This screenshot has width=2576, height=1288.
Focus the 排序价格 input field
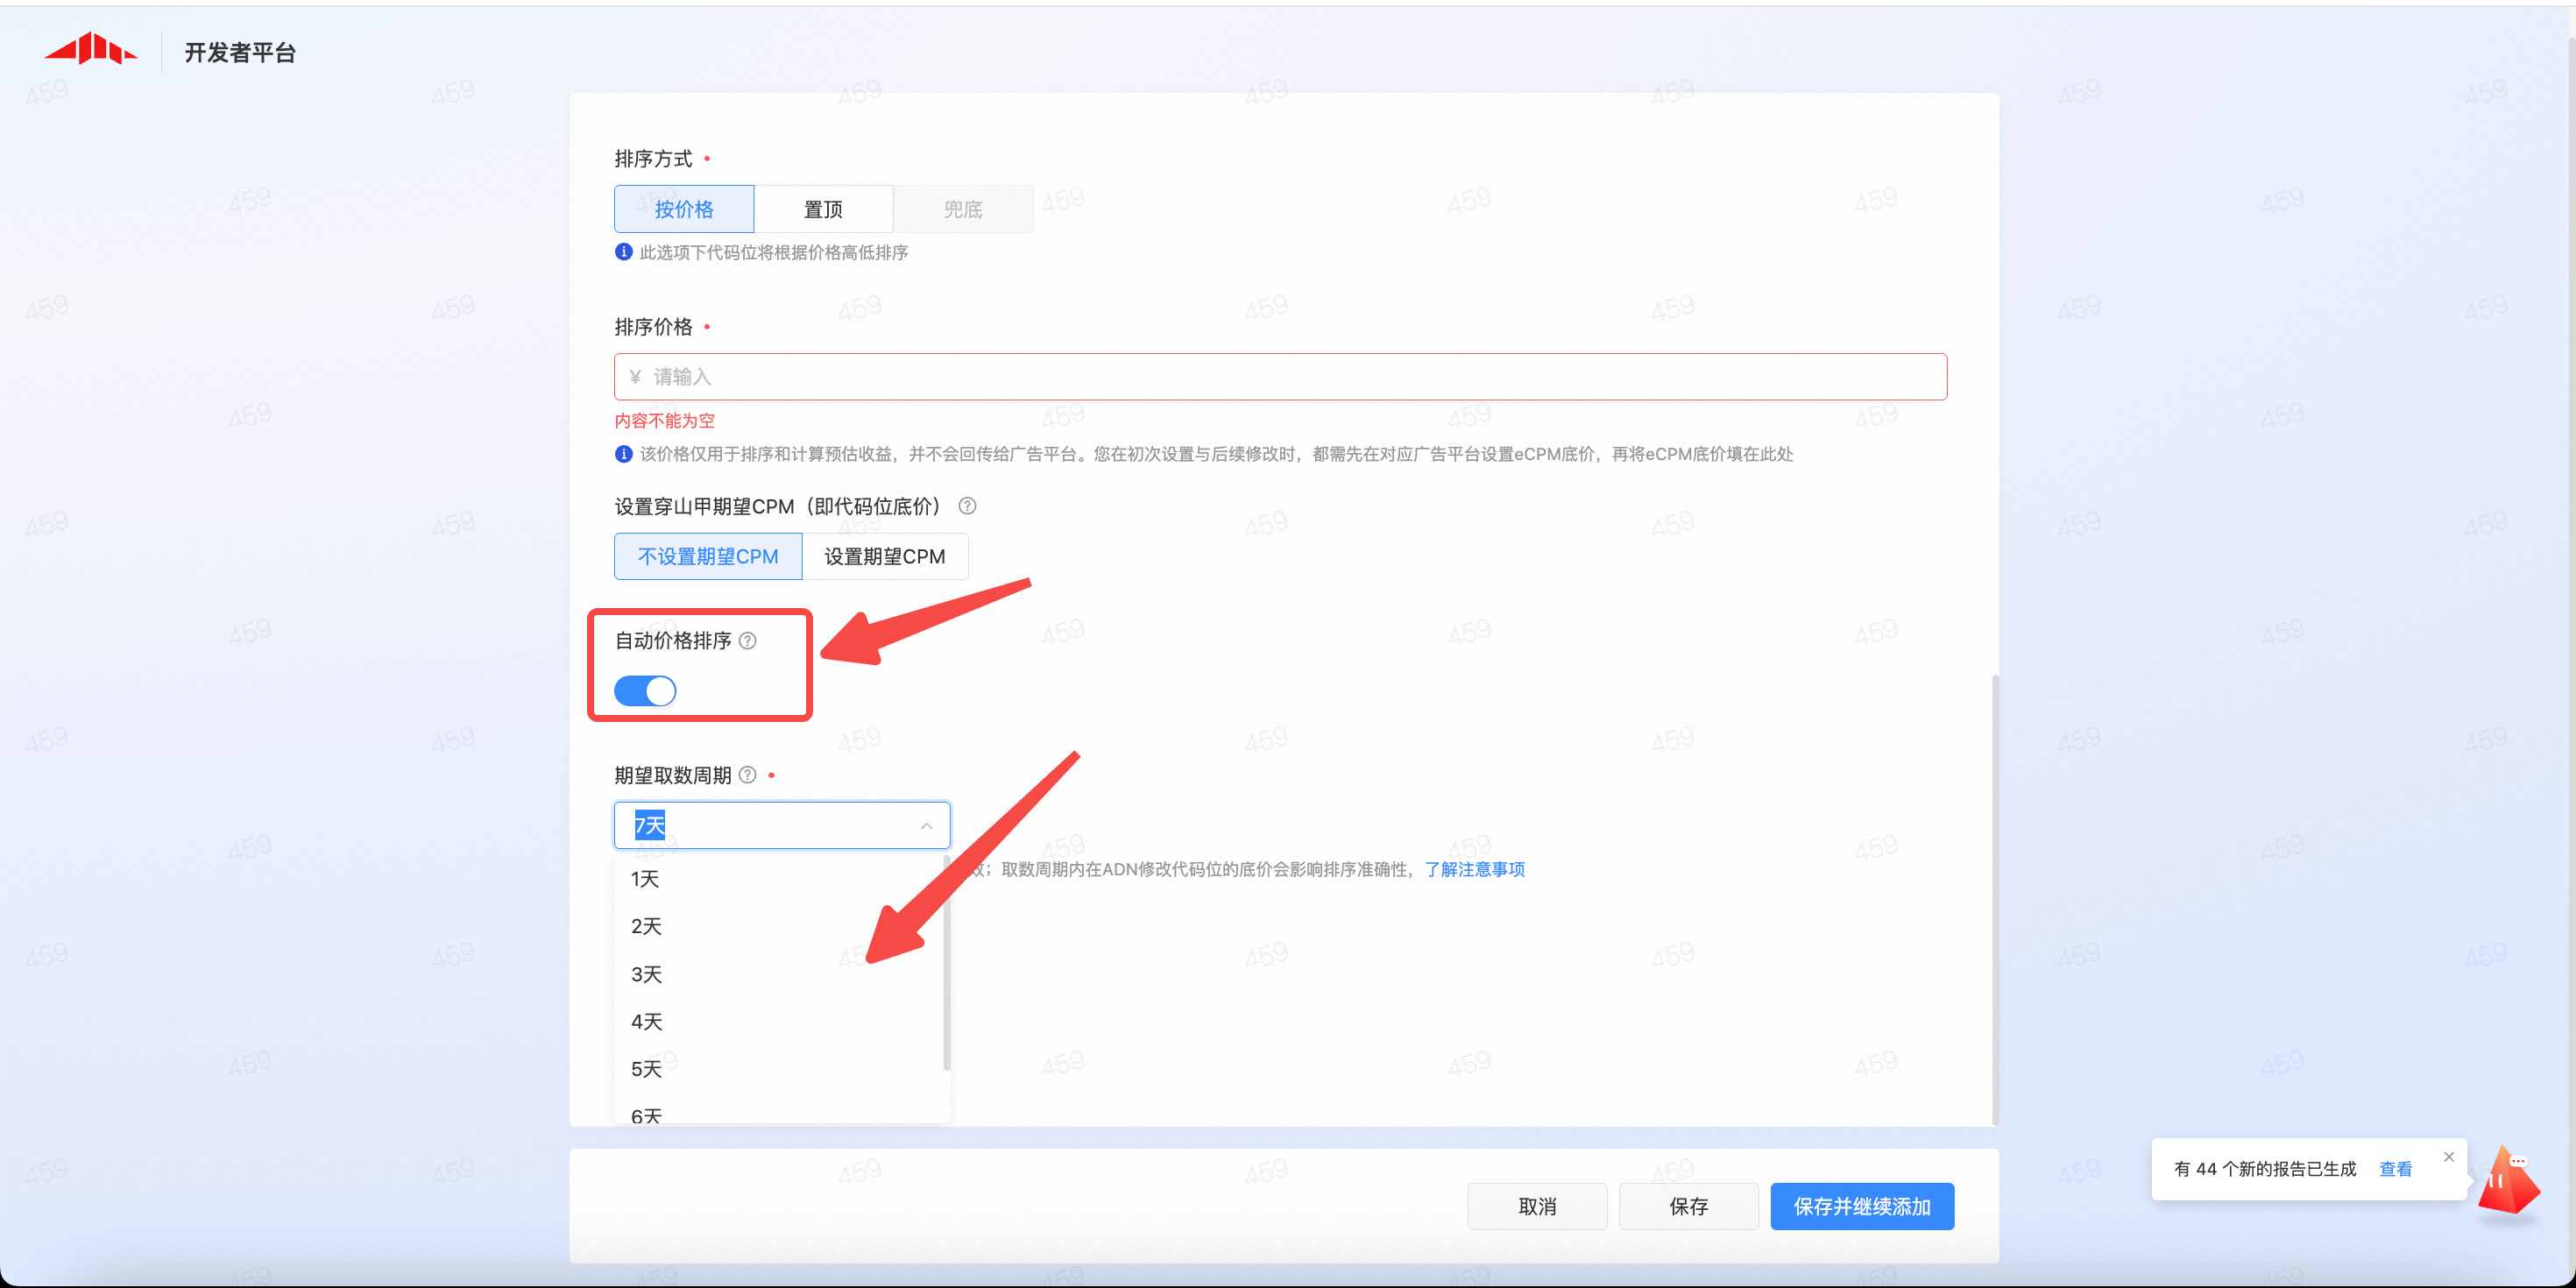pos(1280,377)
